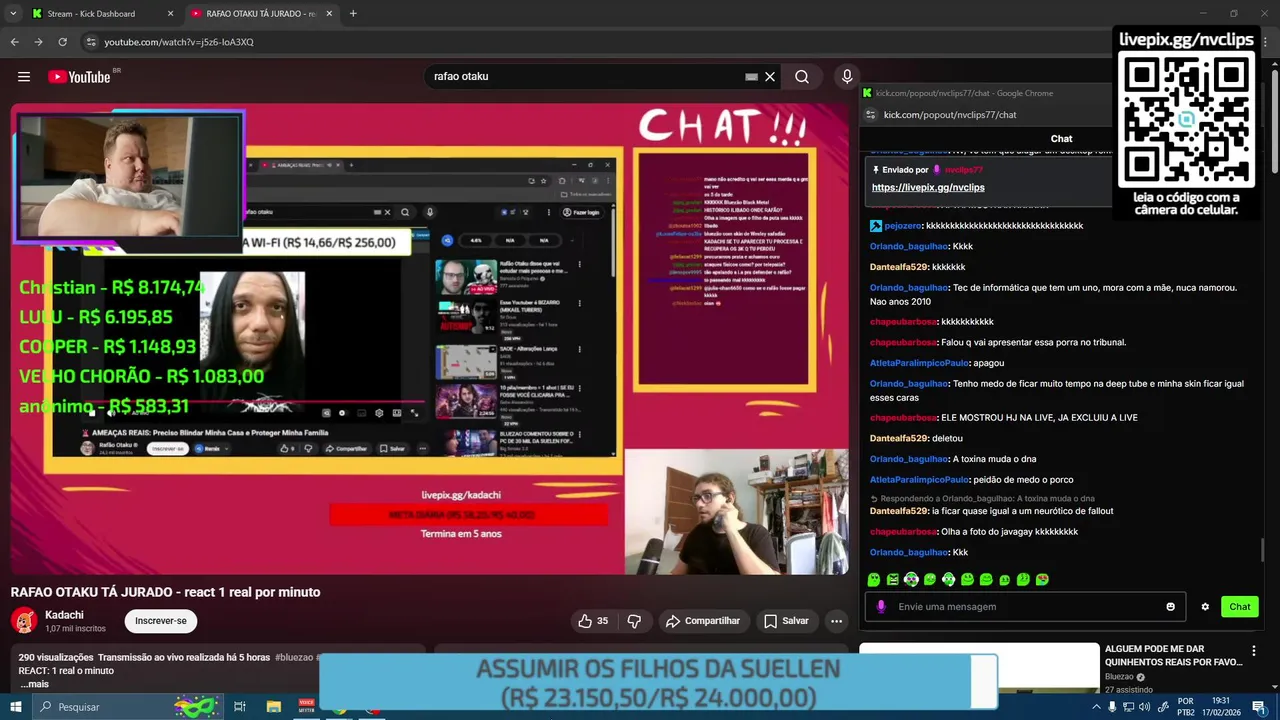Open user Orlando_bagulhao from the 'Kkkk' message

[x=908, y=246]
